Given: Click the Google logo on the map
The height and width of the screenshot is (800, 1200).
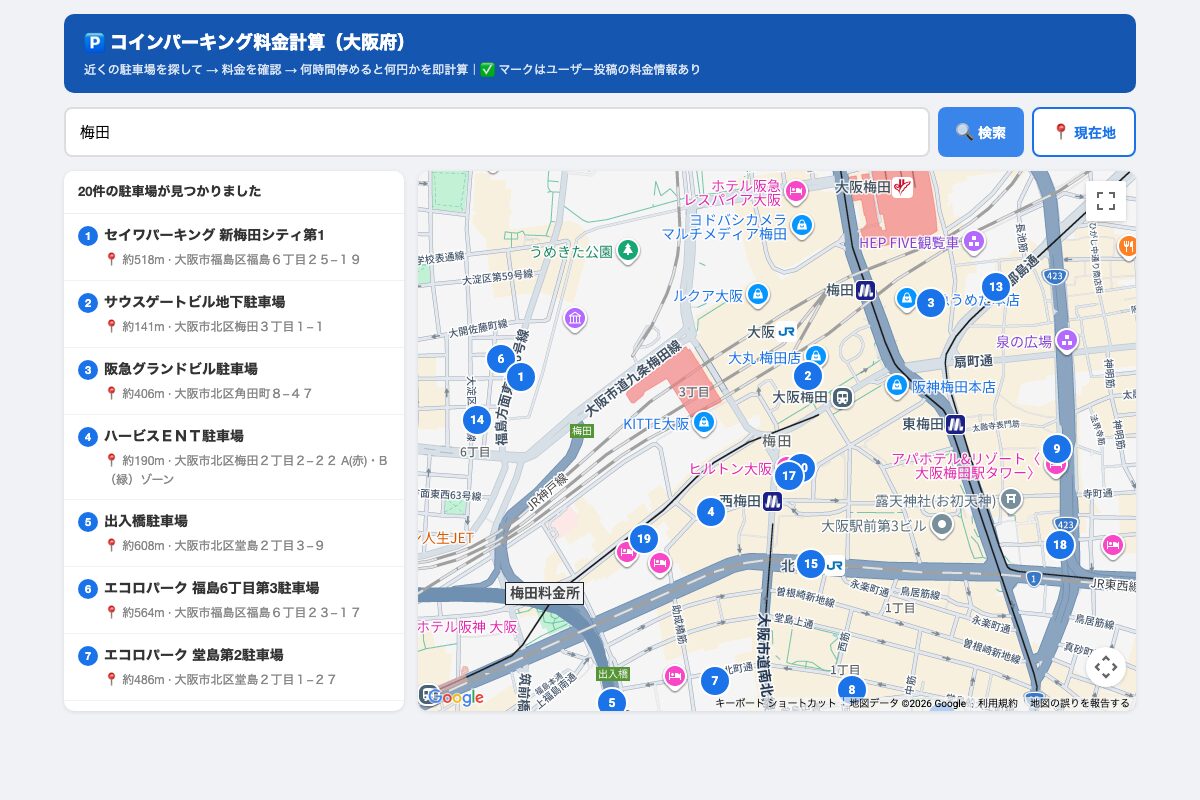Looking at the screenshot, I should [x=456, y=697].
